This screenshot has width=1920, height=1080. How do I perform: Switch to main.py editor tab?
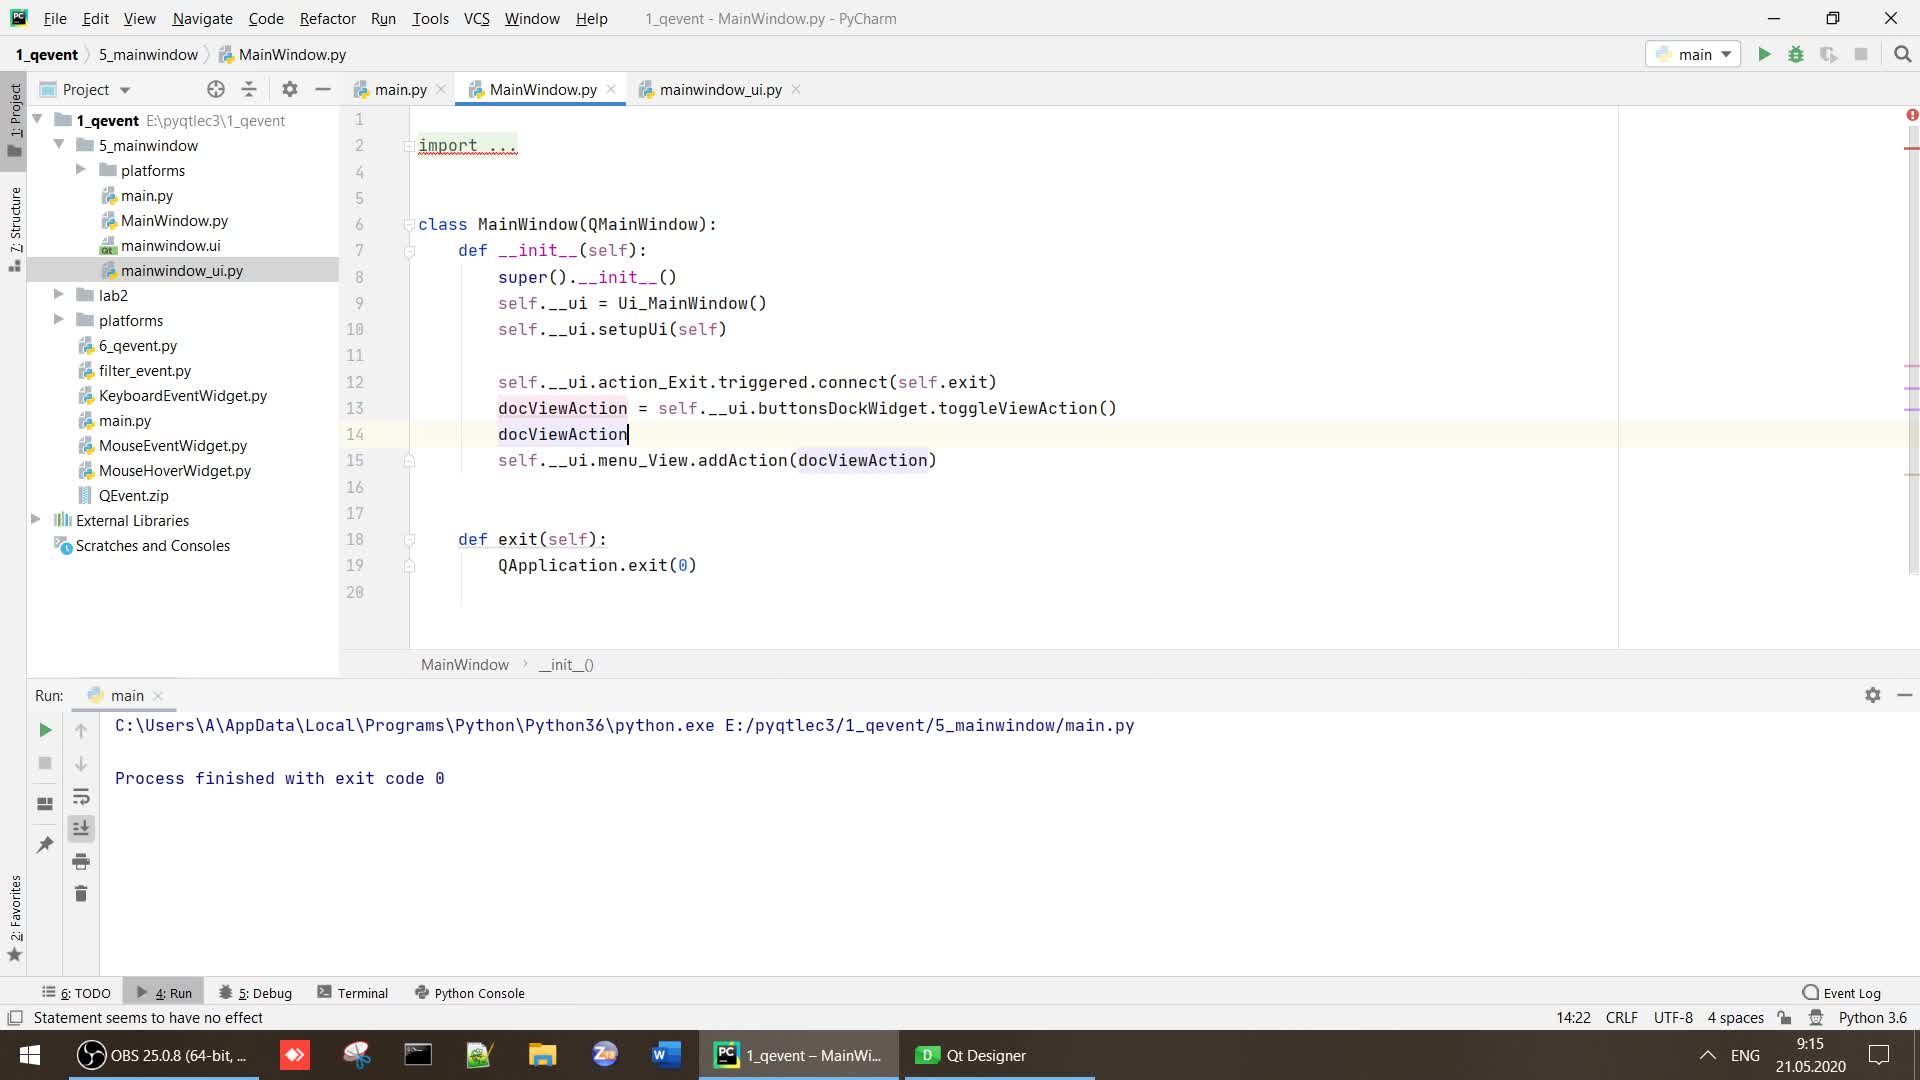click(400, 89)
